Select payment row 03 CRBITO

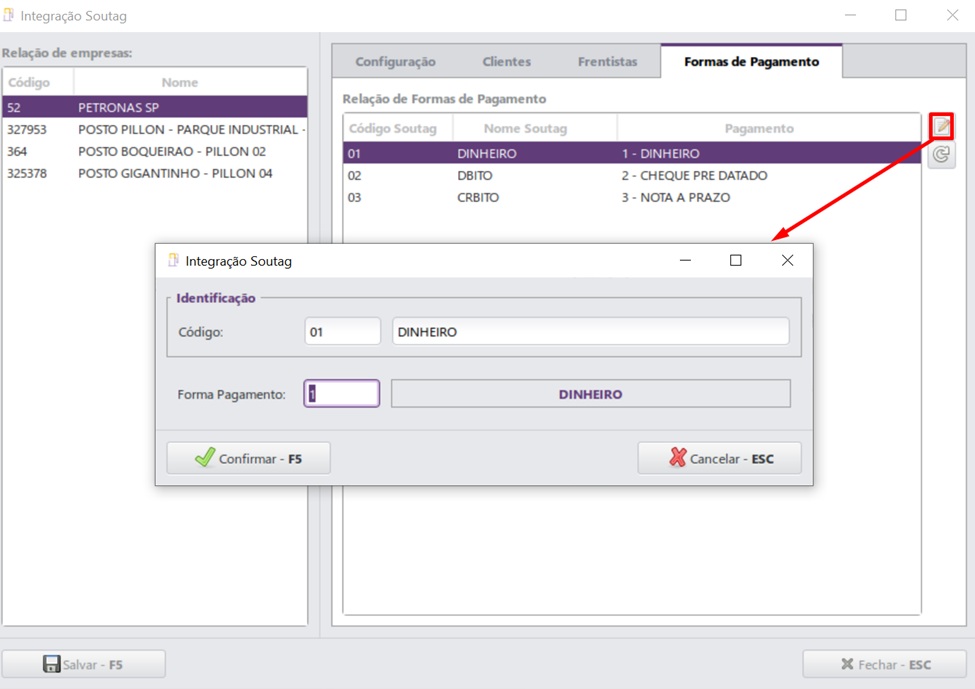[632, 197]
